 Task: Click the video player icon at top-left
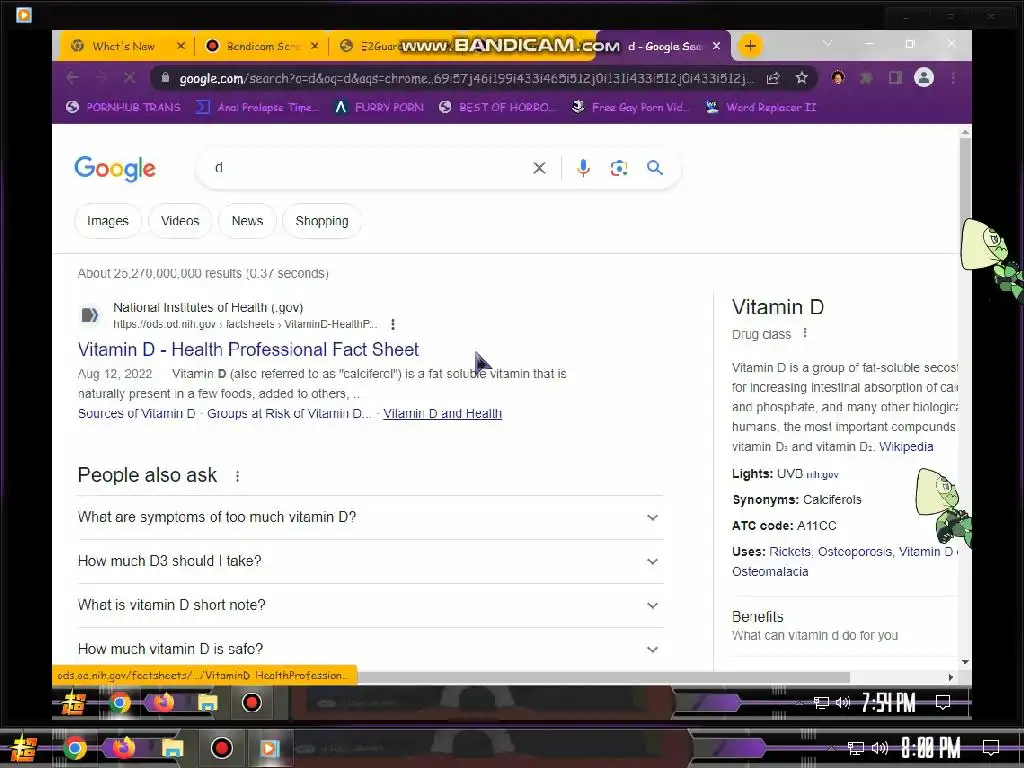click(x=24, y=14)
